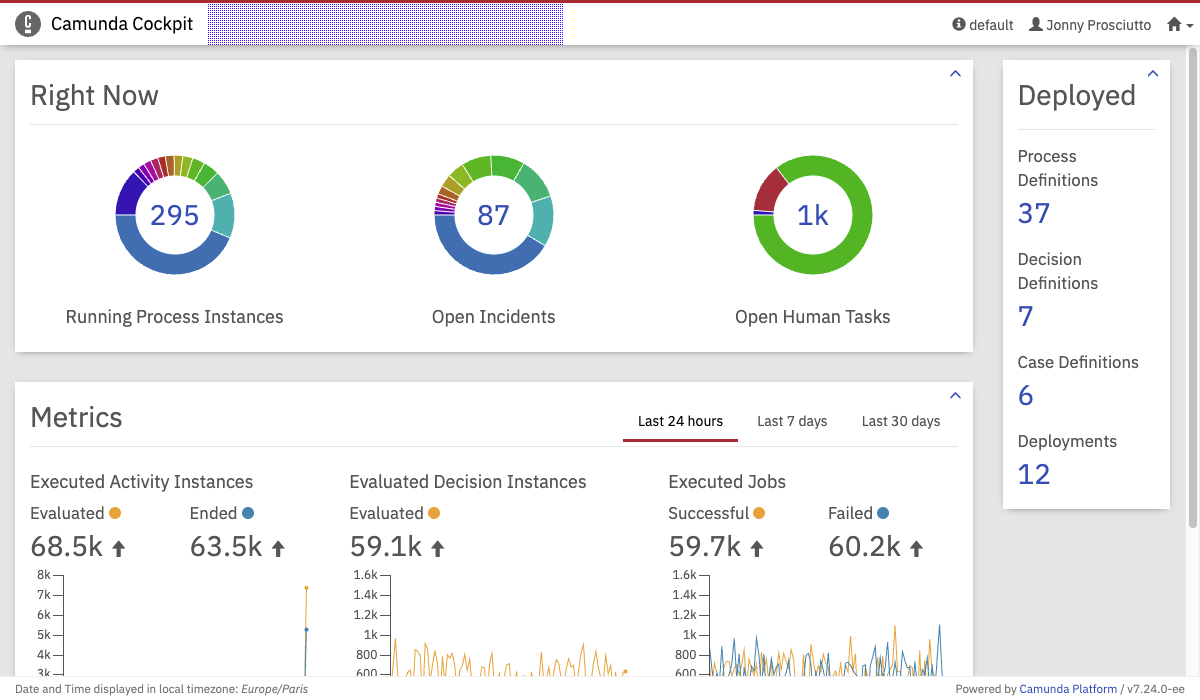Click the 295 running process instances count
The height and width of the screenshot is (700, 1200).
[x=175, y=215]
